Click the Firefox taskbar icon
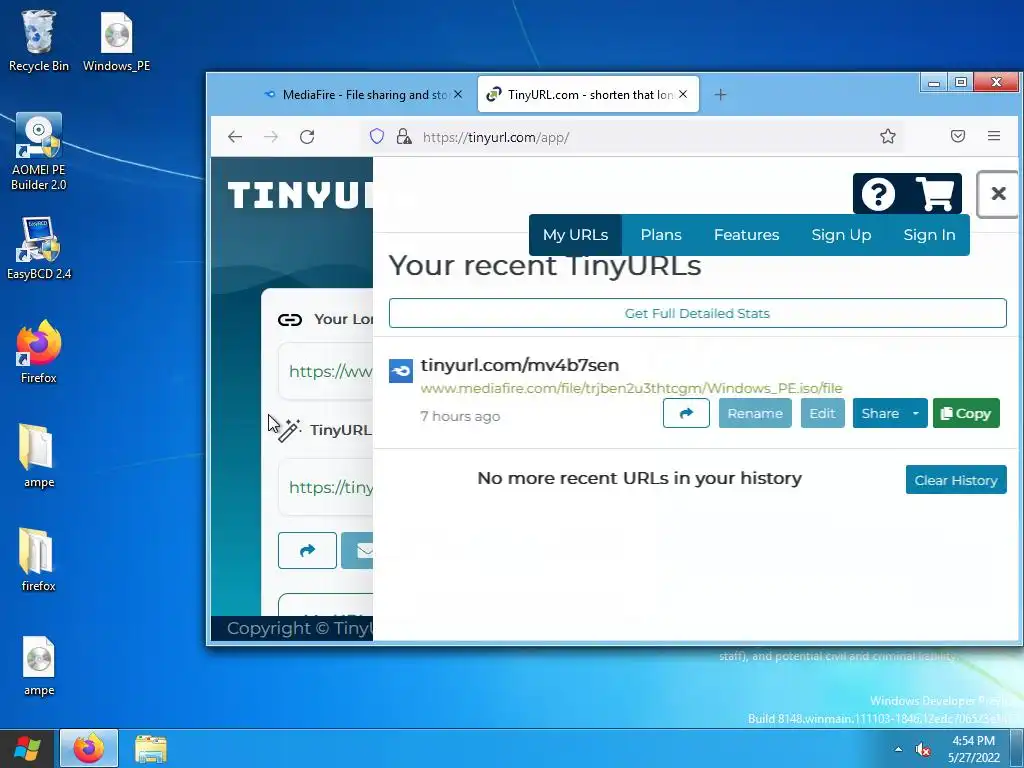 point(89,748)
